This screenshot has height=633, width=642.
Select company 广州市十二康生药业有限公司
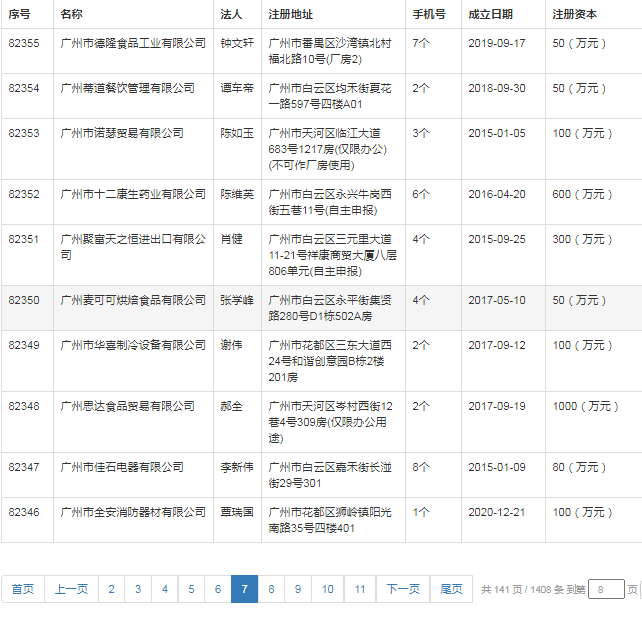pyautogui.click(x=133, y=194)
